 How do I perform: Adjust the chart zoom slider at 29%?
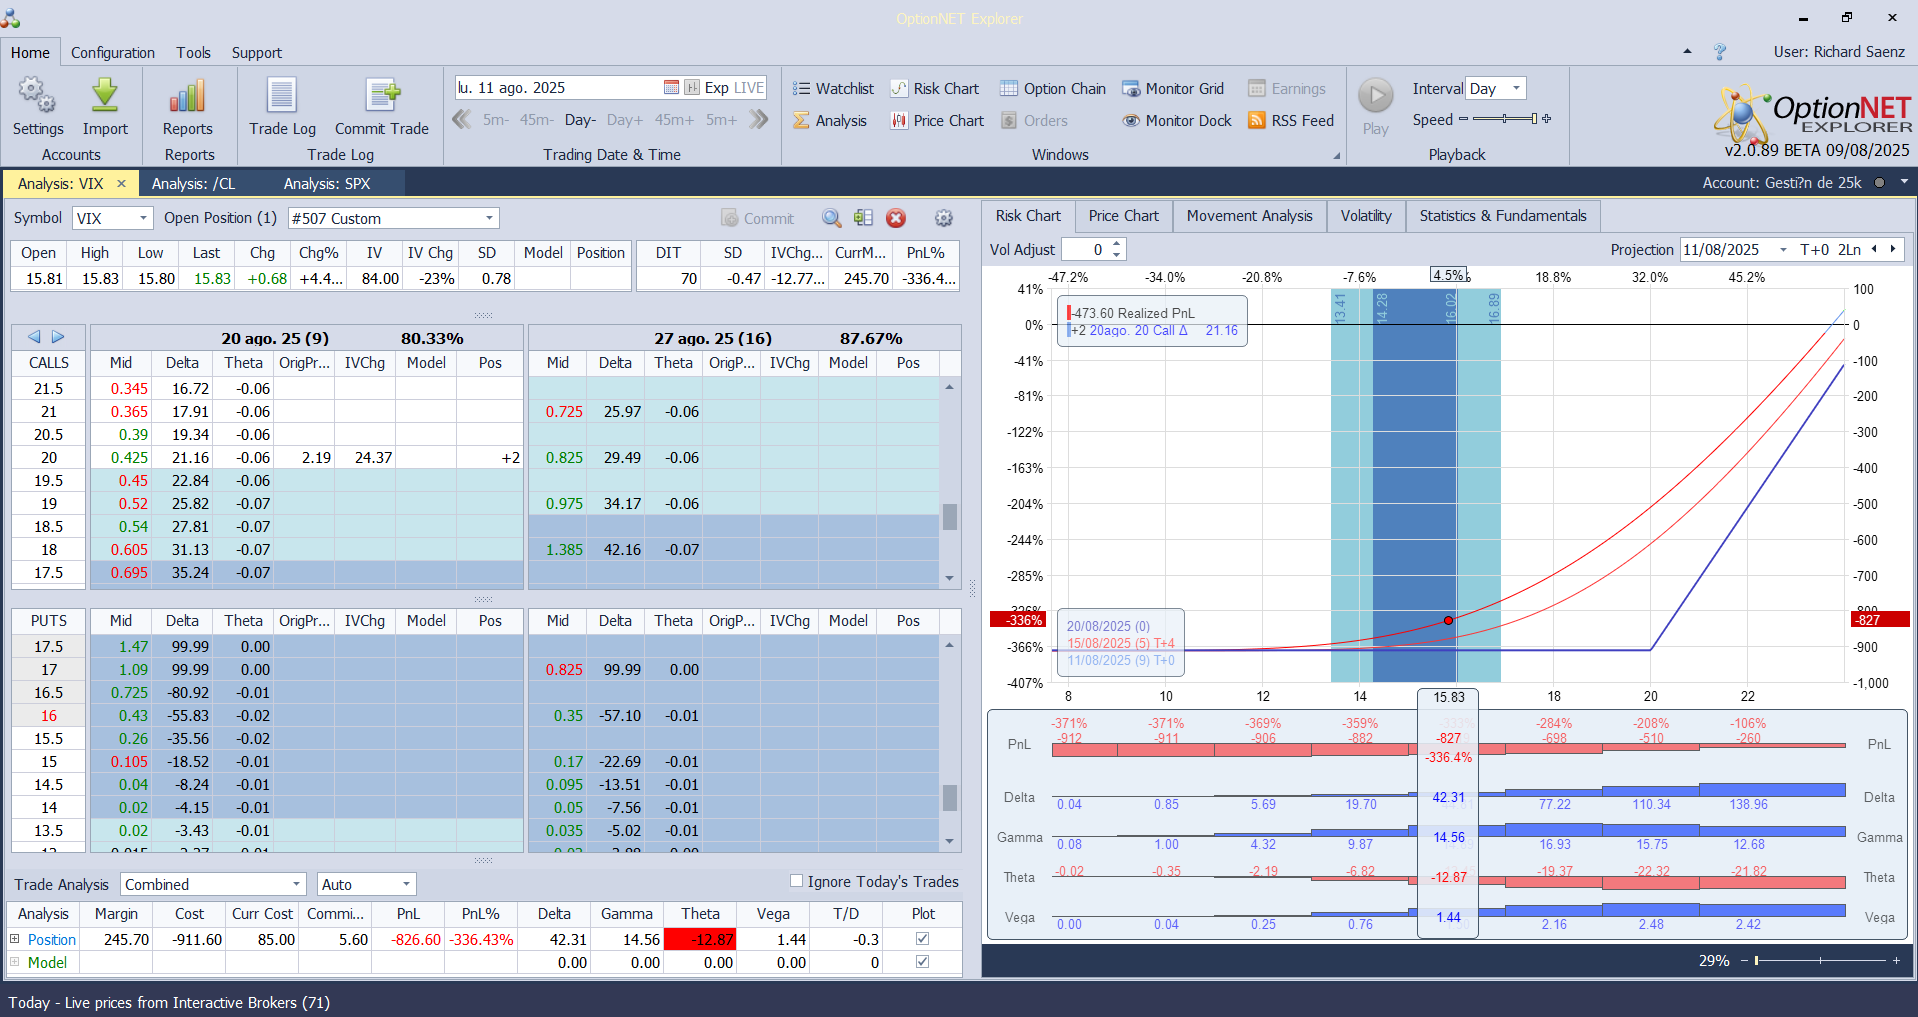[x=1820, y=961]
